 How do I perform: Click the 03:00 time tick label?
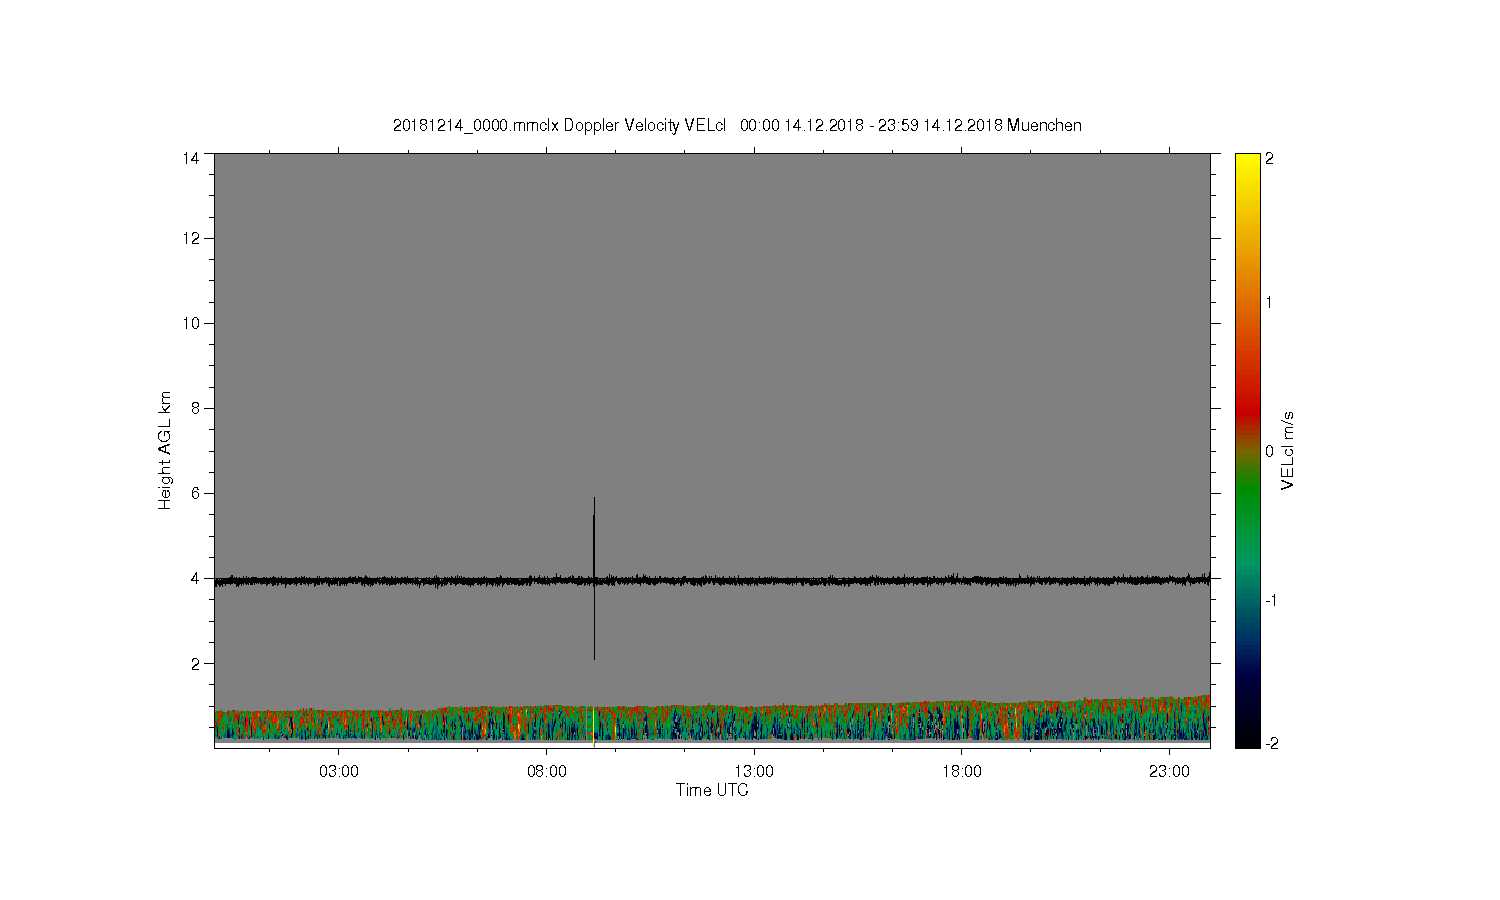[x=339, y=772]
